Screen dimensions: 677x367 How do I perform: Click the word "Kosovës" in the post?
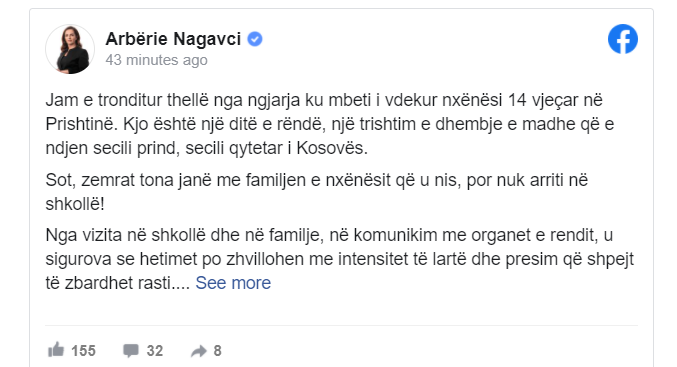(332, 148)
